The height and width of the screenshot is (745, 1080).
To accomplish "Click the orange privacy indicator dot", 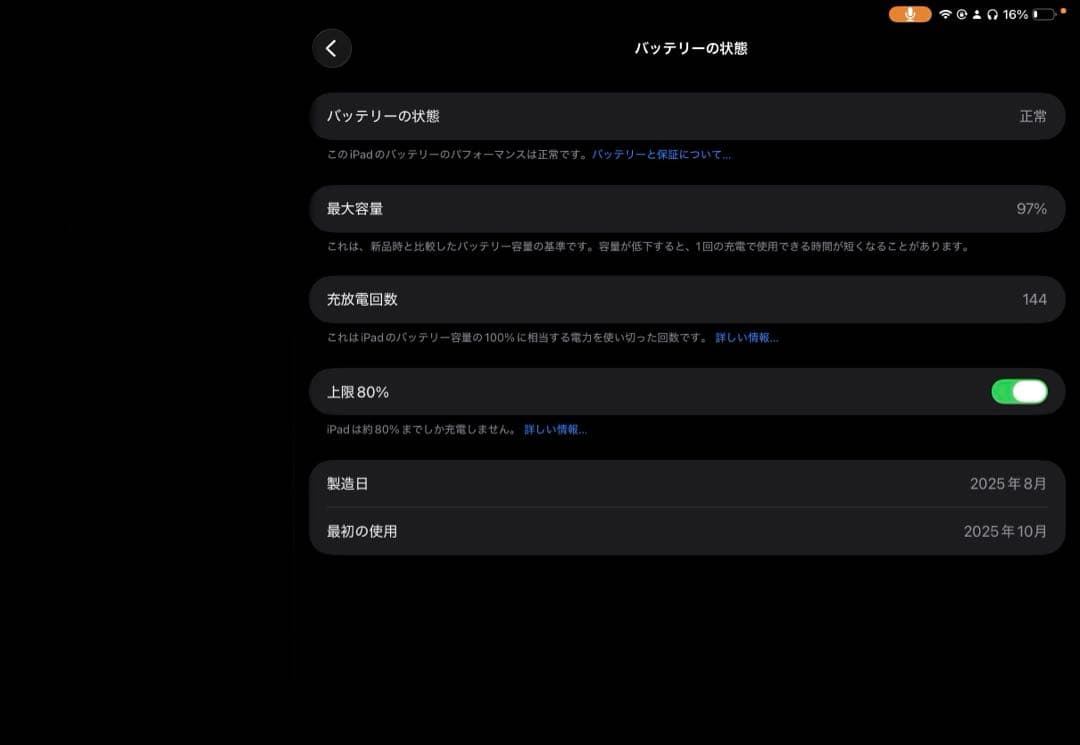I will pos(1063,11).
